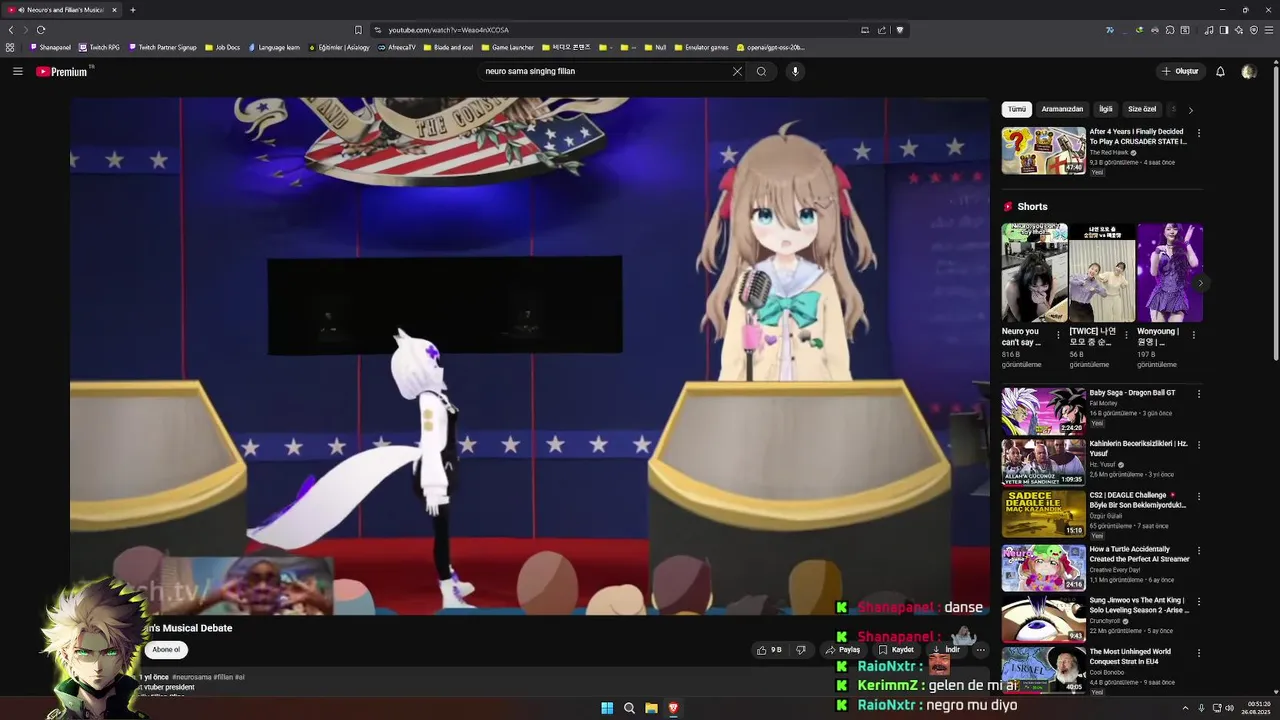Open the Oluştur create button
This screenshot has height=720, width=1280.
[x=1180, y=71]
